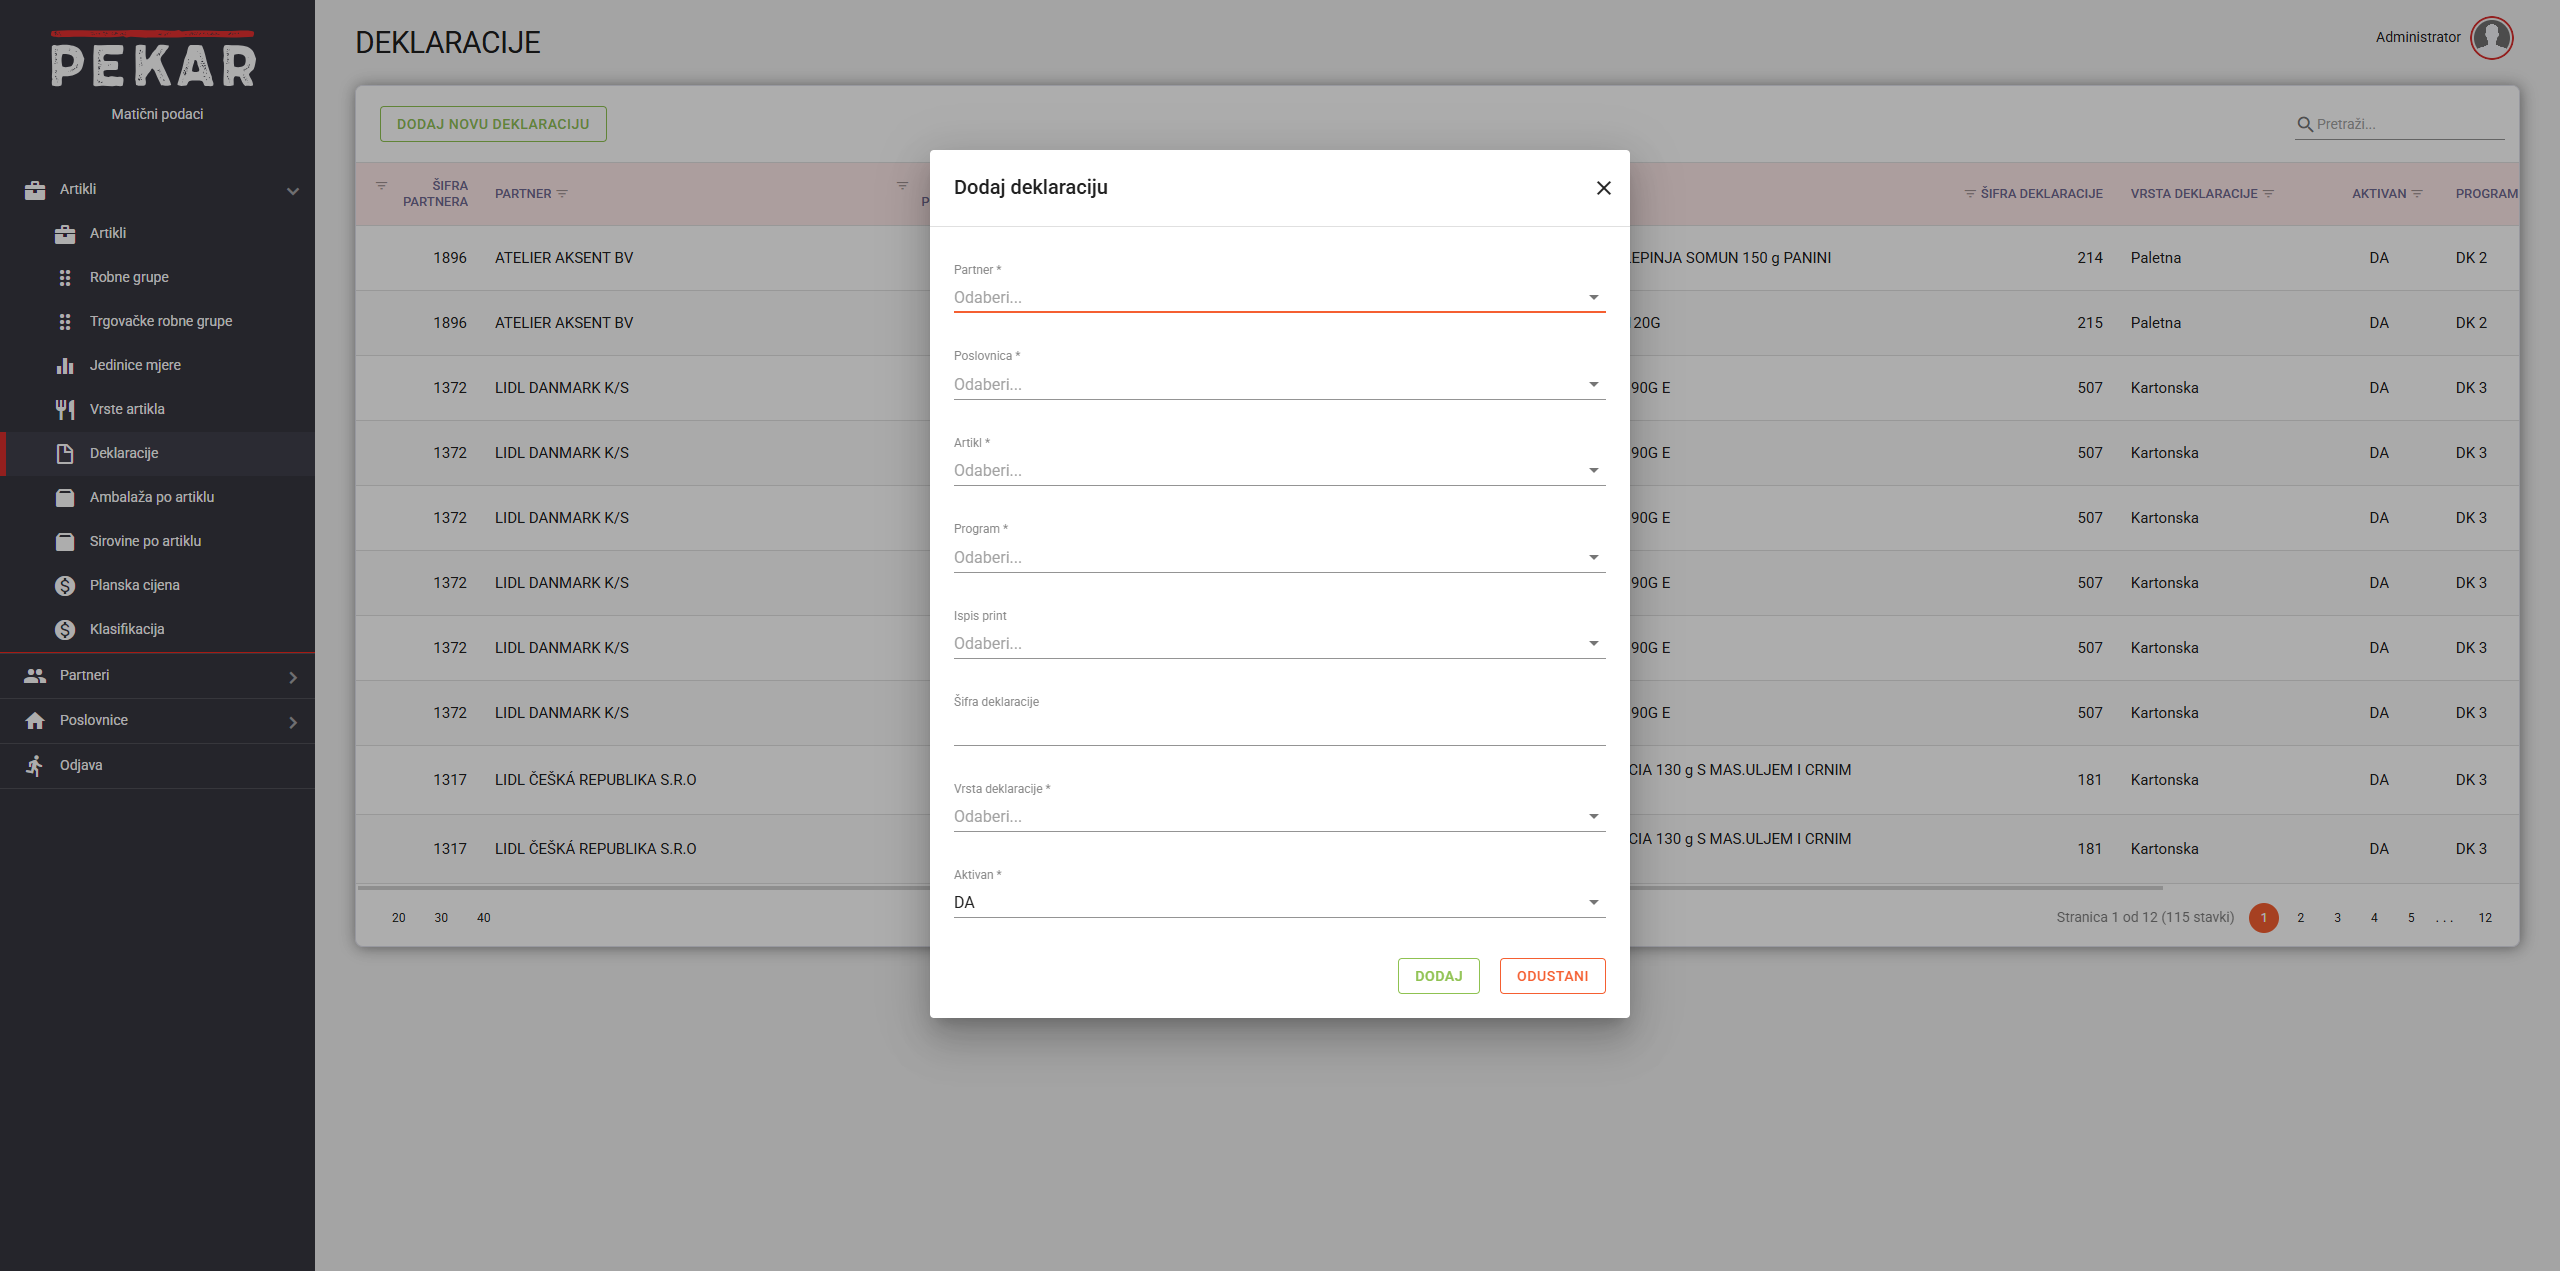Open the Vrsta deklaracije dropdown
Viewport: 2560px width, 1271px height.
pos(1278,816)
